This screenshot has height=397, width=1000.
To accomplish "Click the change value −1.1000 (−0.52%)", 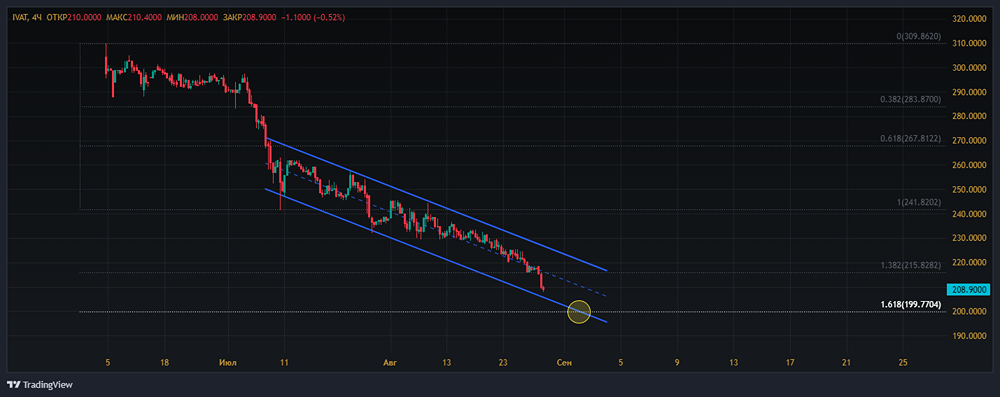I will (312, 18).
